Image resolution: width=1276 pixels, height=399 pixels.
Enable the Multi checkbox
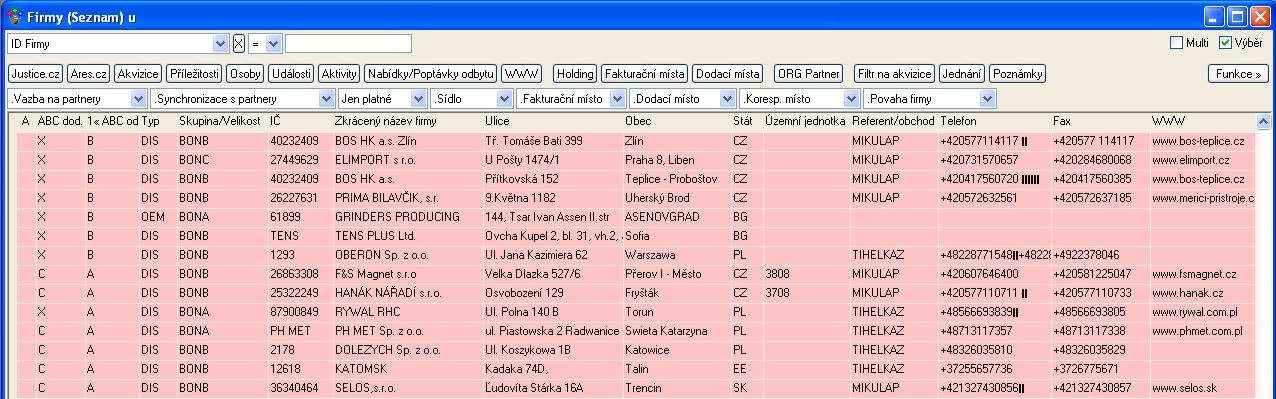tap(1176, 43)
